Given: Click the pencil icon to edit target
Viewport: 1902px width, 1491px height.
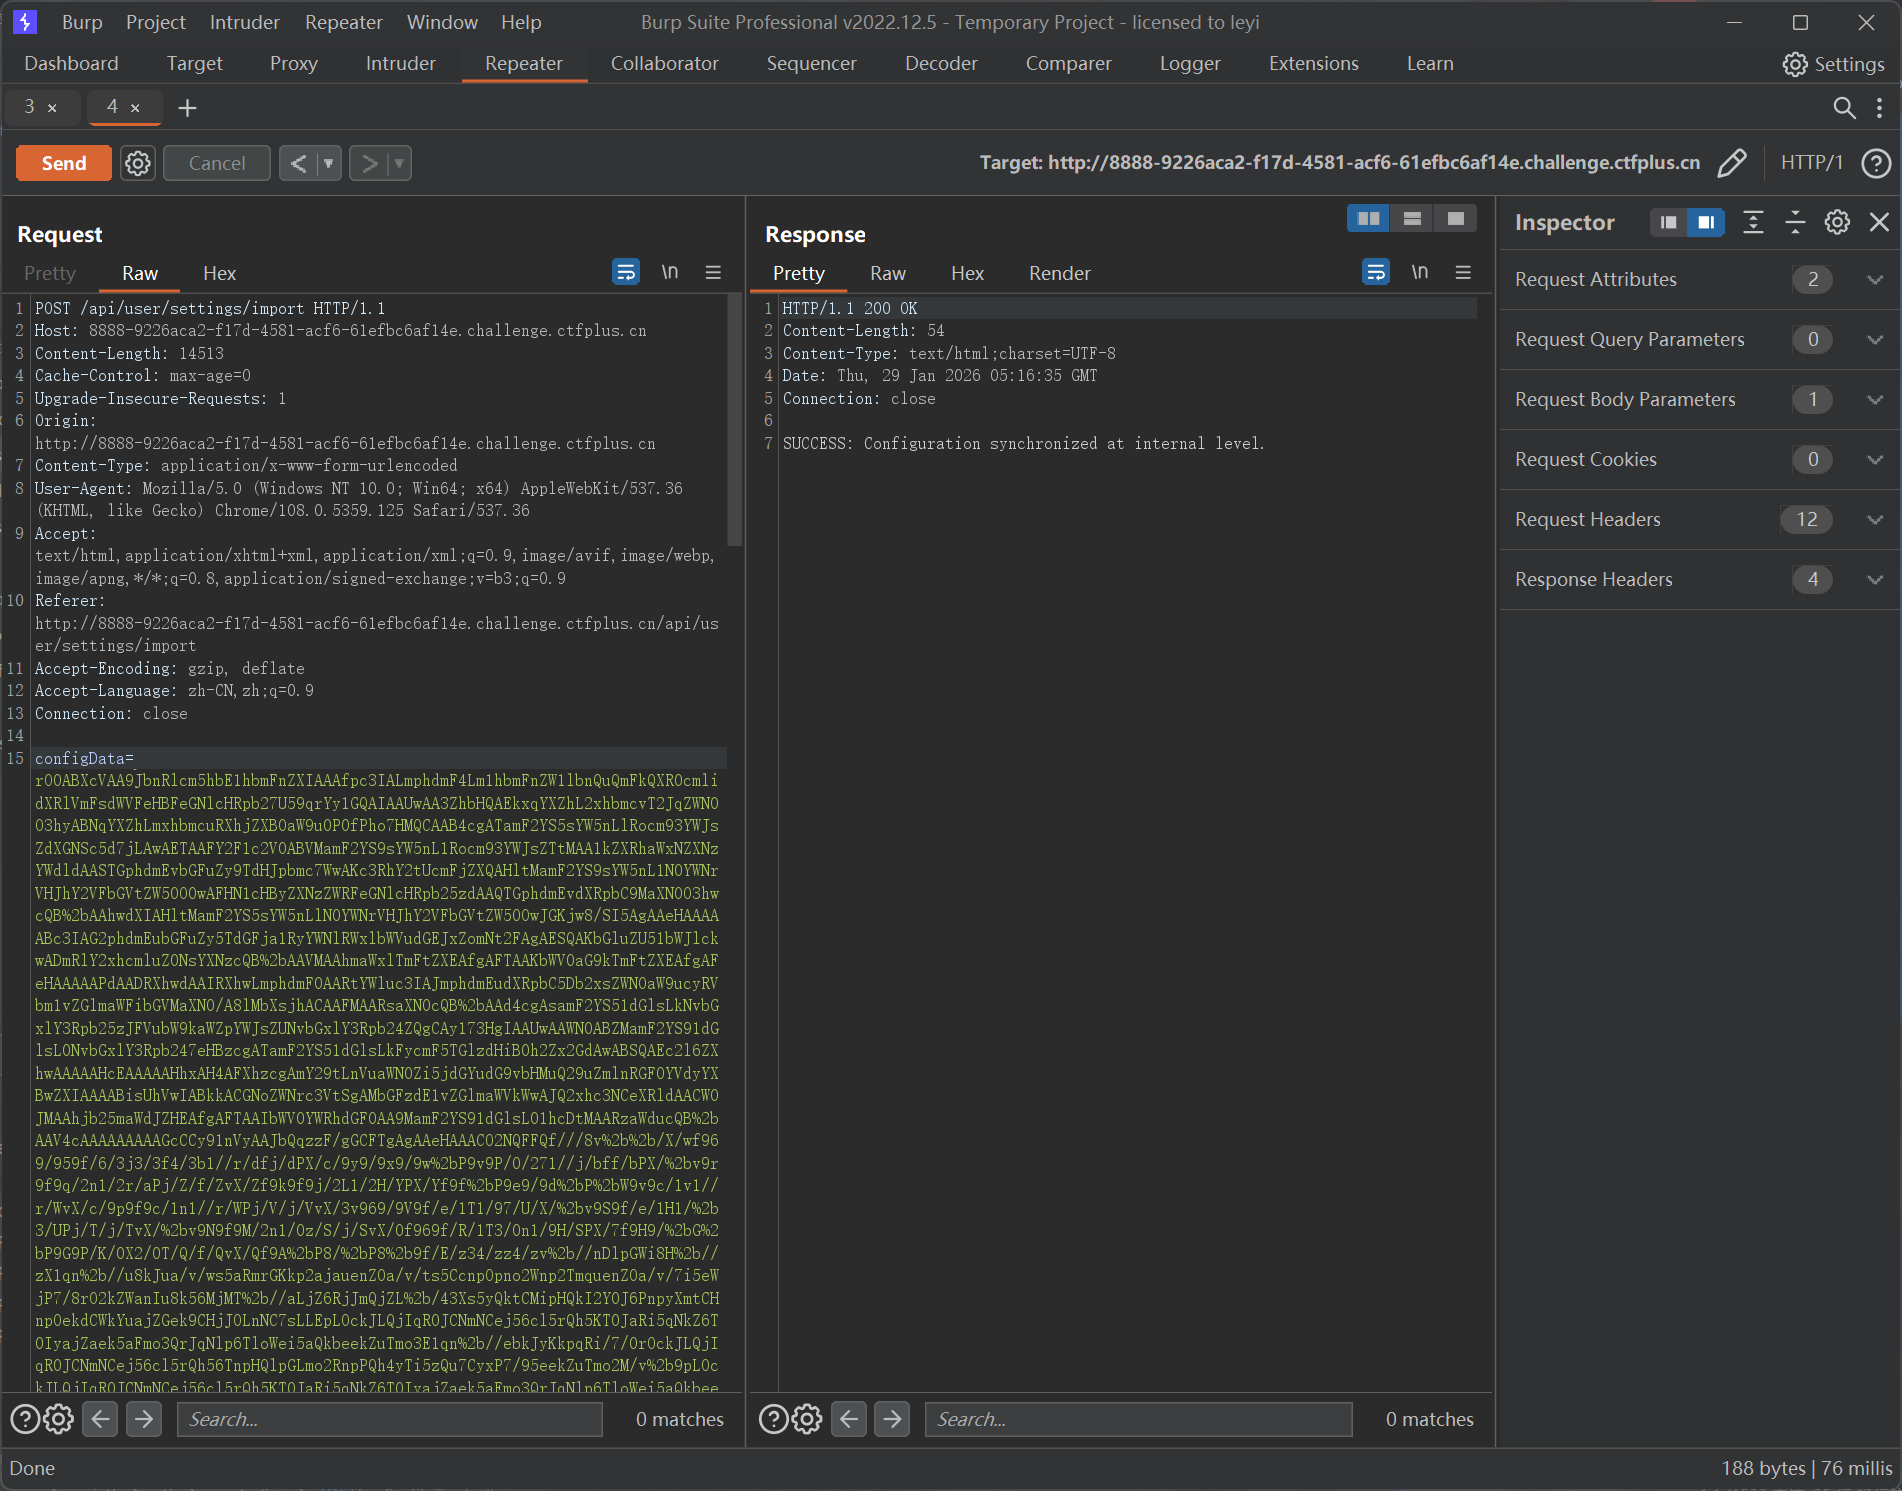Looking at the screenshot, I should pos(1732,163).
